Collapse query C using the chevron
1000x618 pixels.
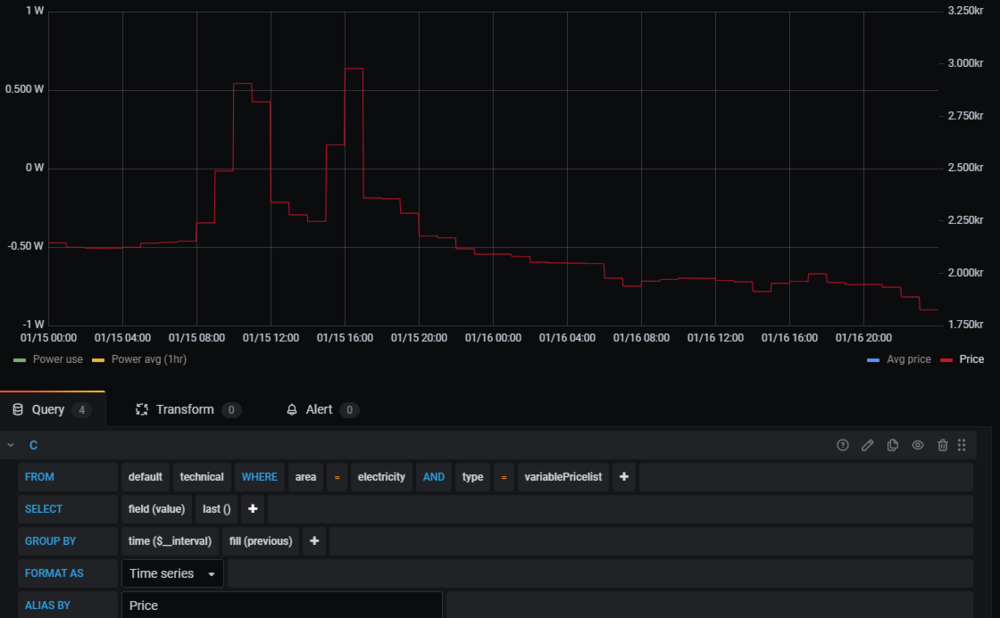click(x=11, y=445)
